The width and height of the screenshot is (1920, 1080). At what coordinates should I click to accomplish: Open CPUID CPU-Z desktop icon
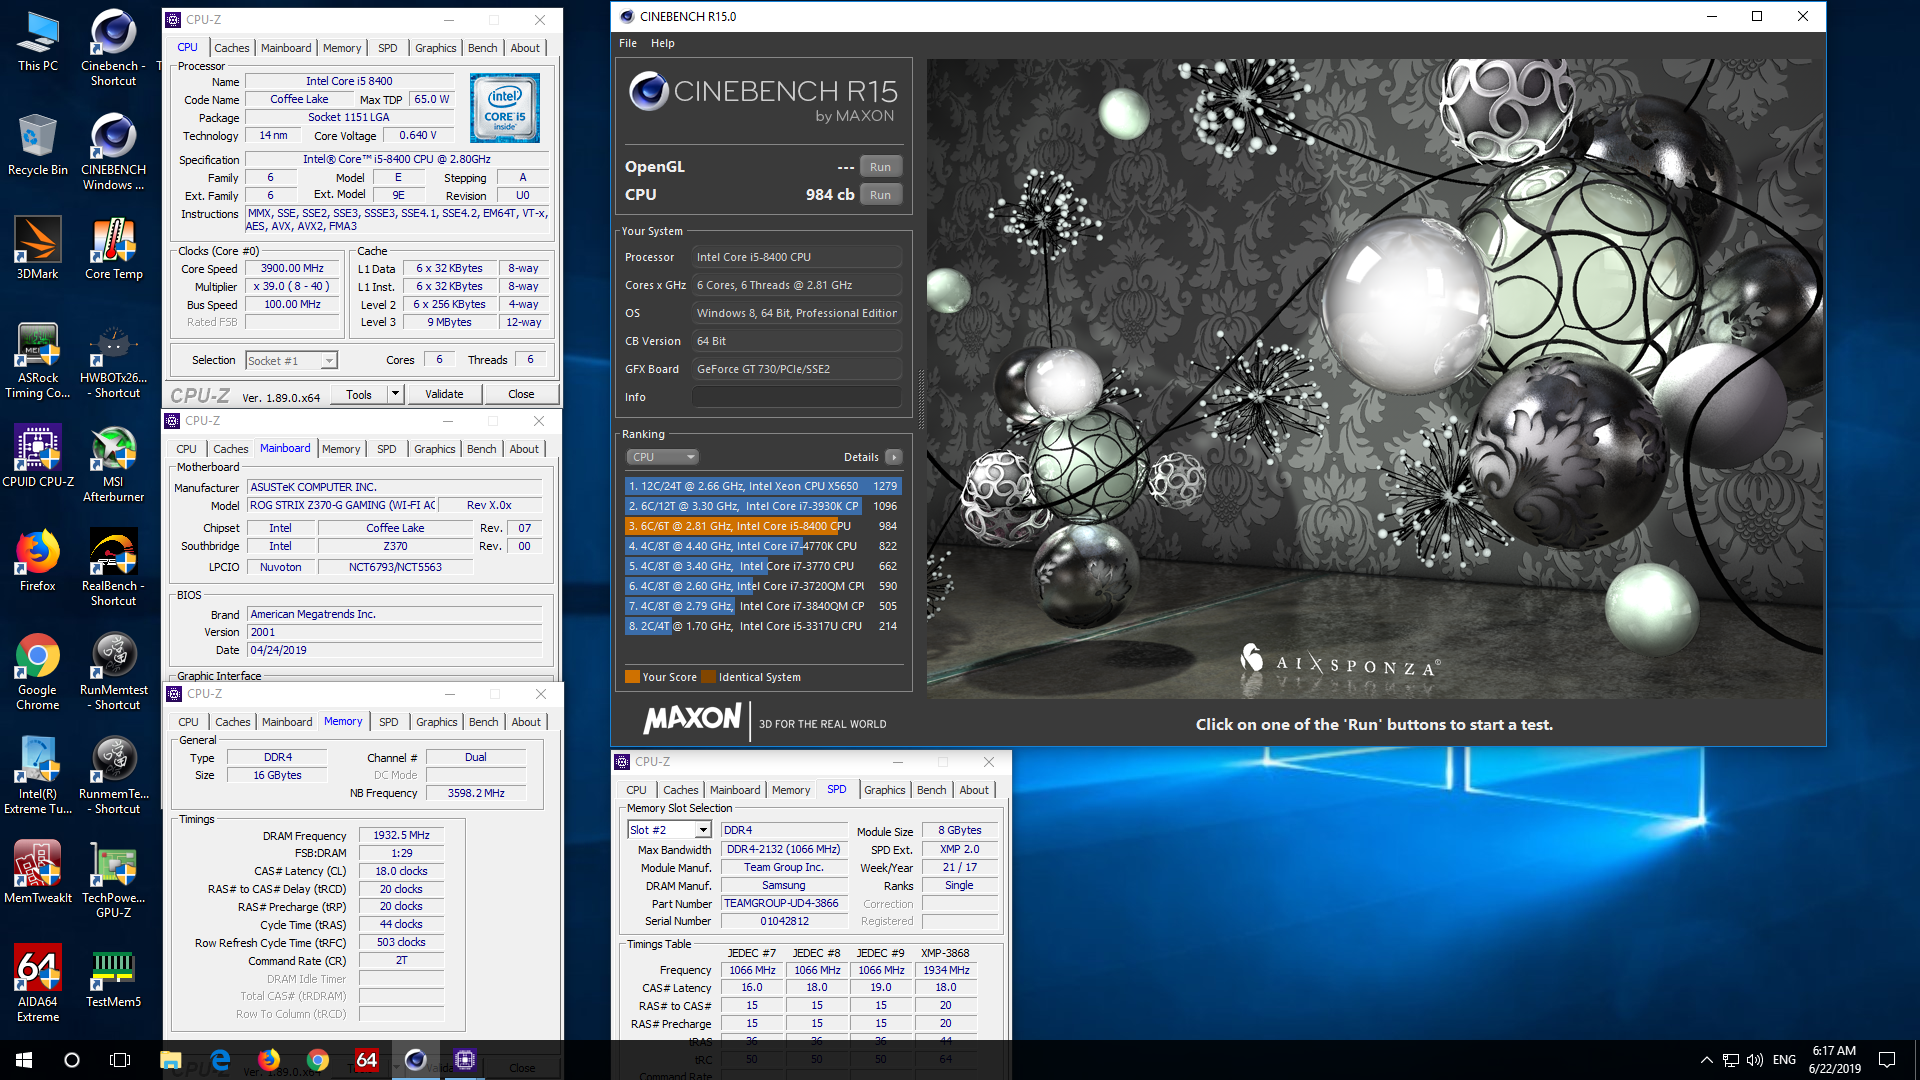click(38, 458)
